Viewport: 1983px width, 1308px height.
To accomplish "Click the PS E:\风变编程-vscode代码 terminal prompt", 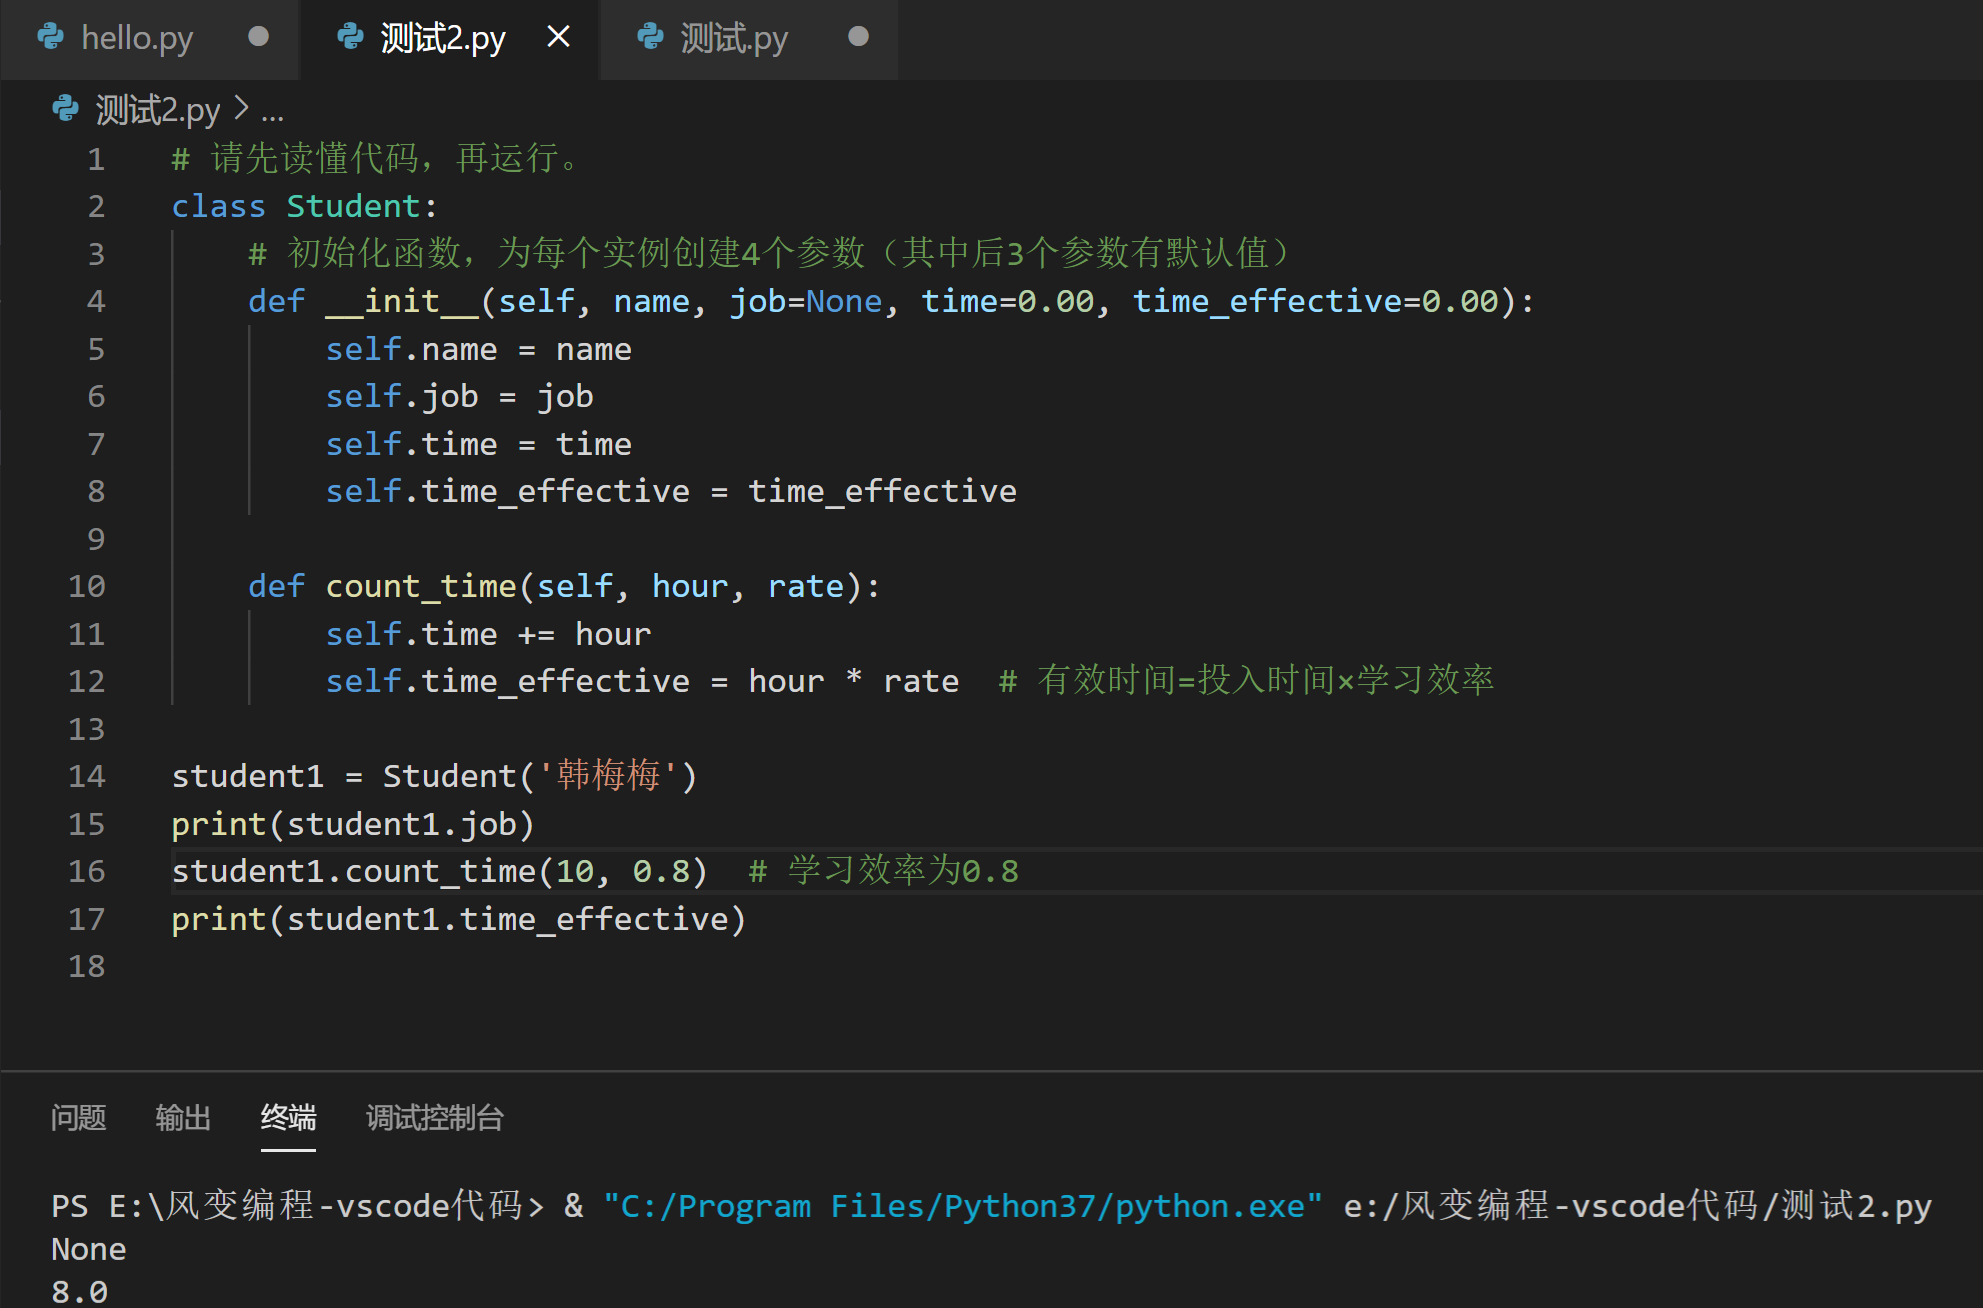I will [298, 1206].
